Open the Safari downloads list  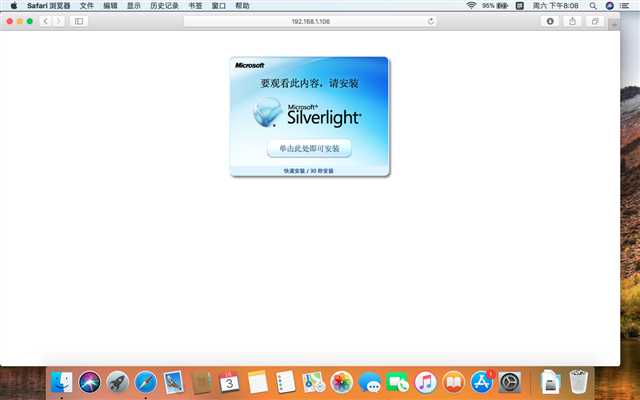tap(550, 21)
